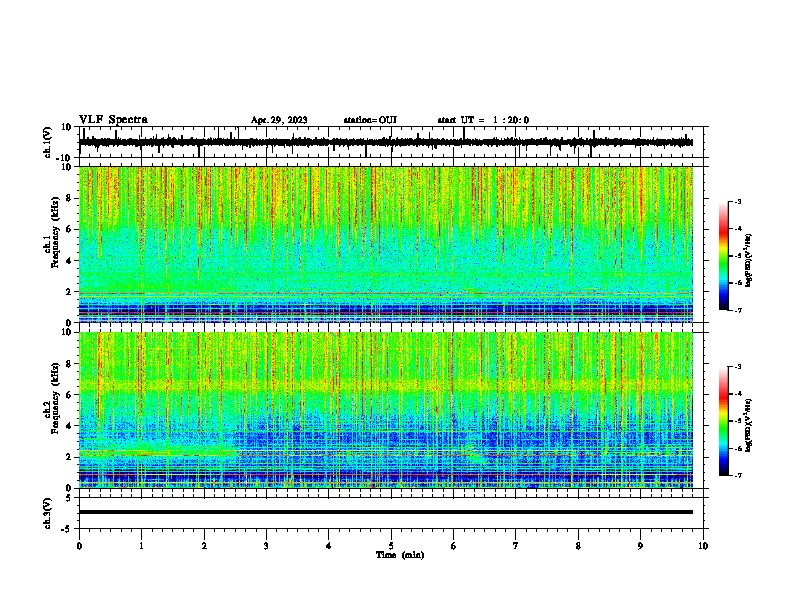The image size is (792, 612).
Task: Click the 'ch.3(V)' axis label
Action: click(48, 514)
